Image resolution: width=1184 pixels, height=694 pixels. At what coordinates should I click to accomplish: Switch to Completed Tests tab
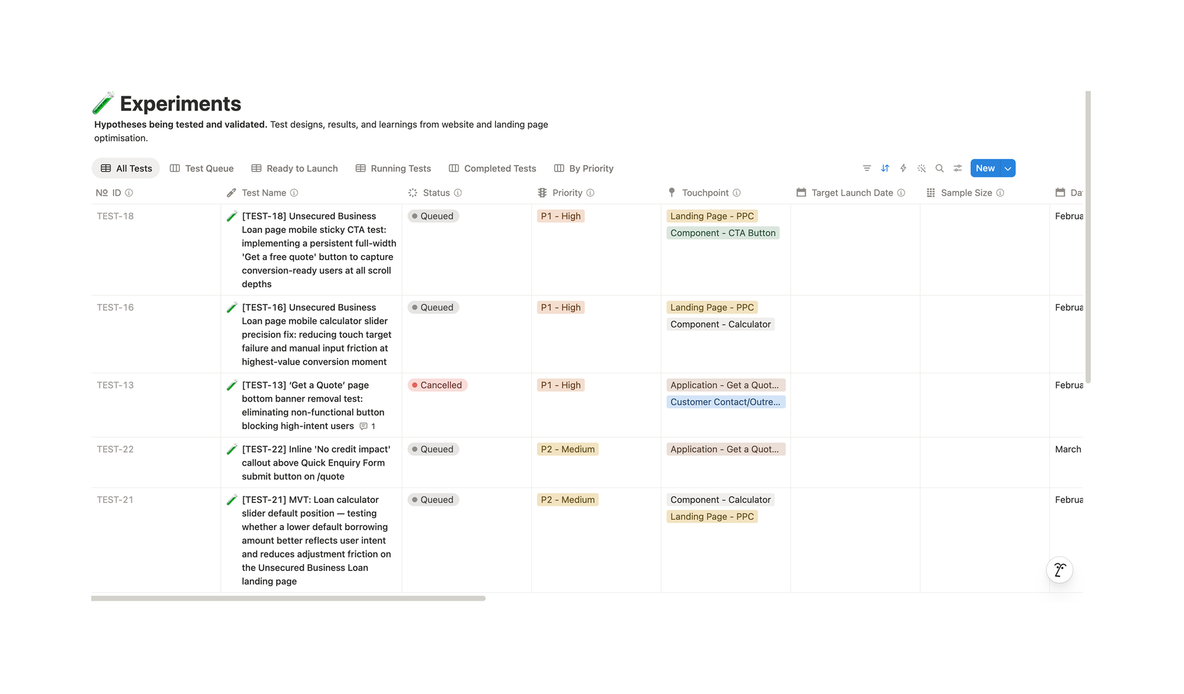pyautogui.click(x=492, y=168)
